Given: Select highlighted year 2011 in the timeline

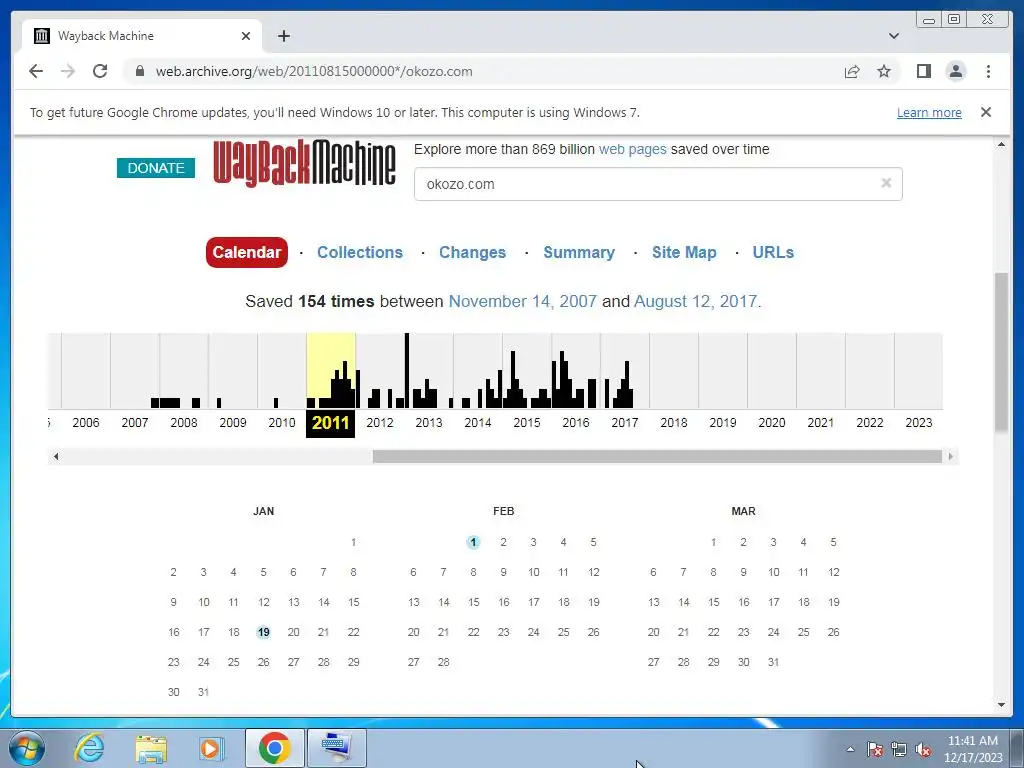Looking at the screenshot, I should 330,423.
